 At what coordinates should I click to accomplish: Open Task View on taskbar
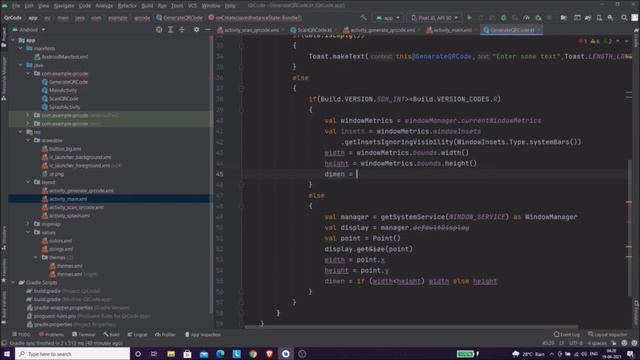(154, 353)
